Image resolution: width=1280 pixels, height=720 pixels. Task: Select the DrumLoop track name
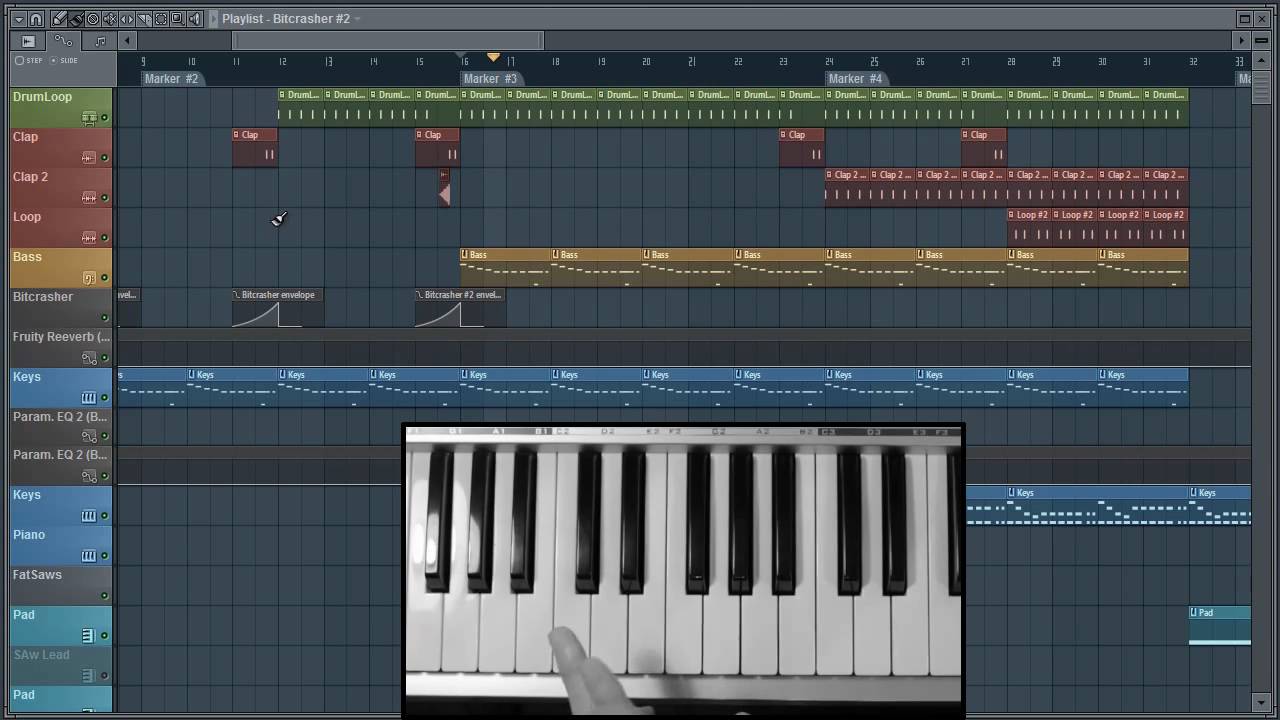(42, 97)
